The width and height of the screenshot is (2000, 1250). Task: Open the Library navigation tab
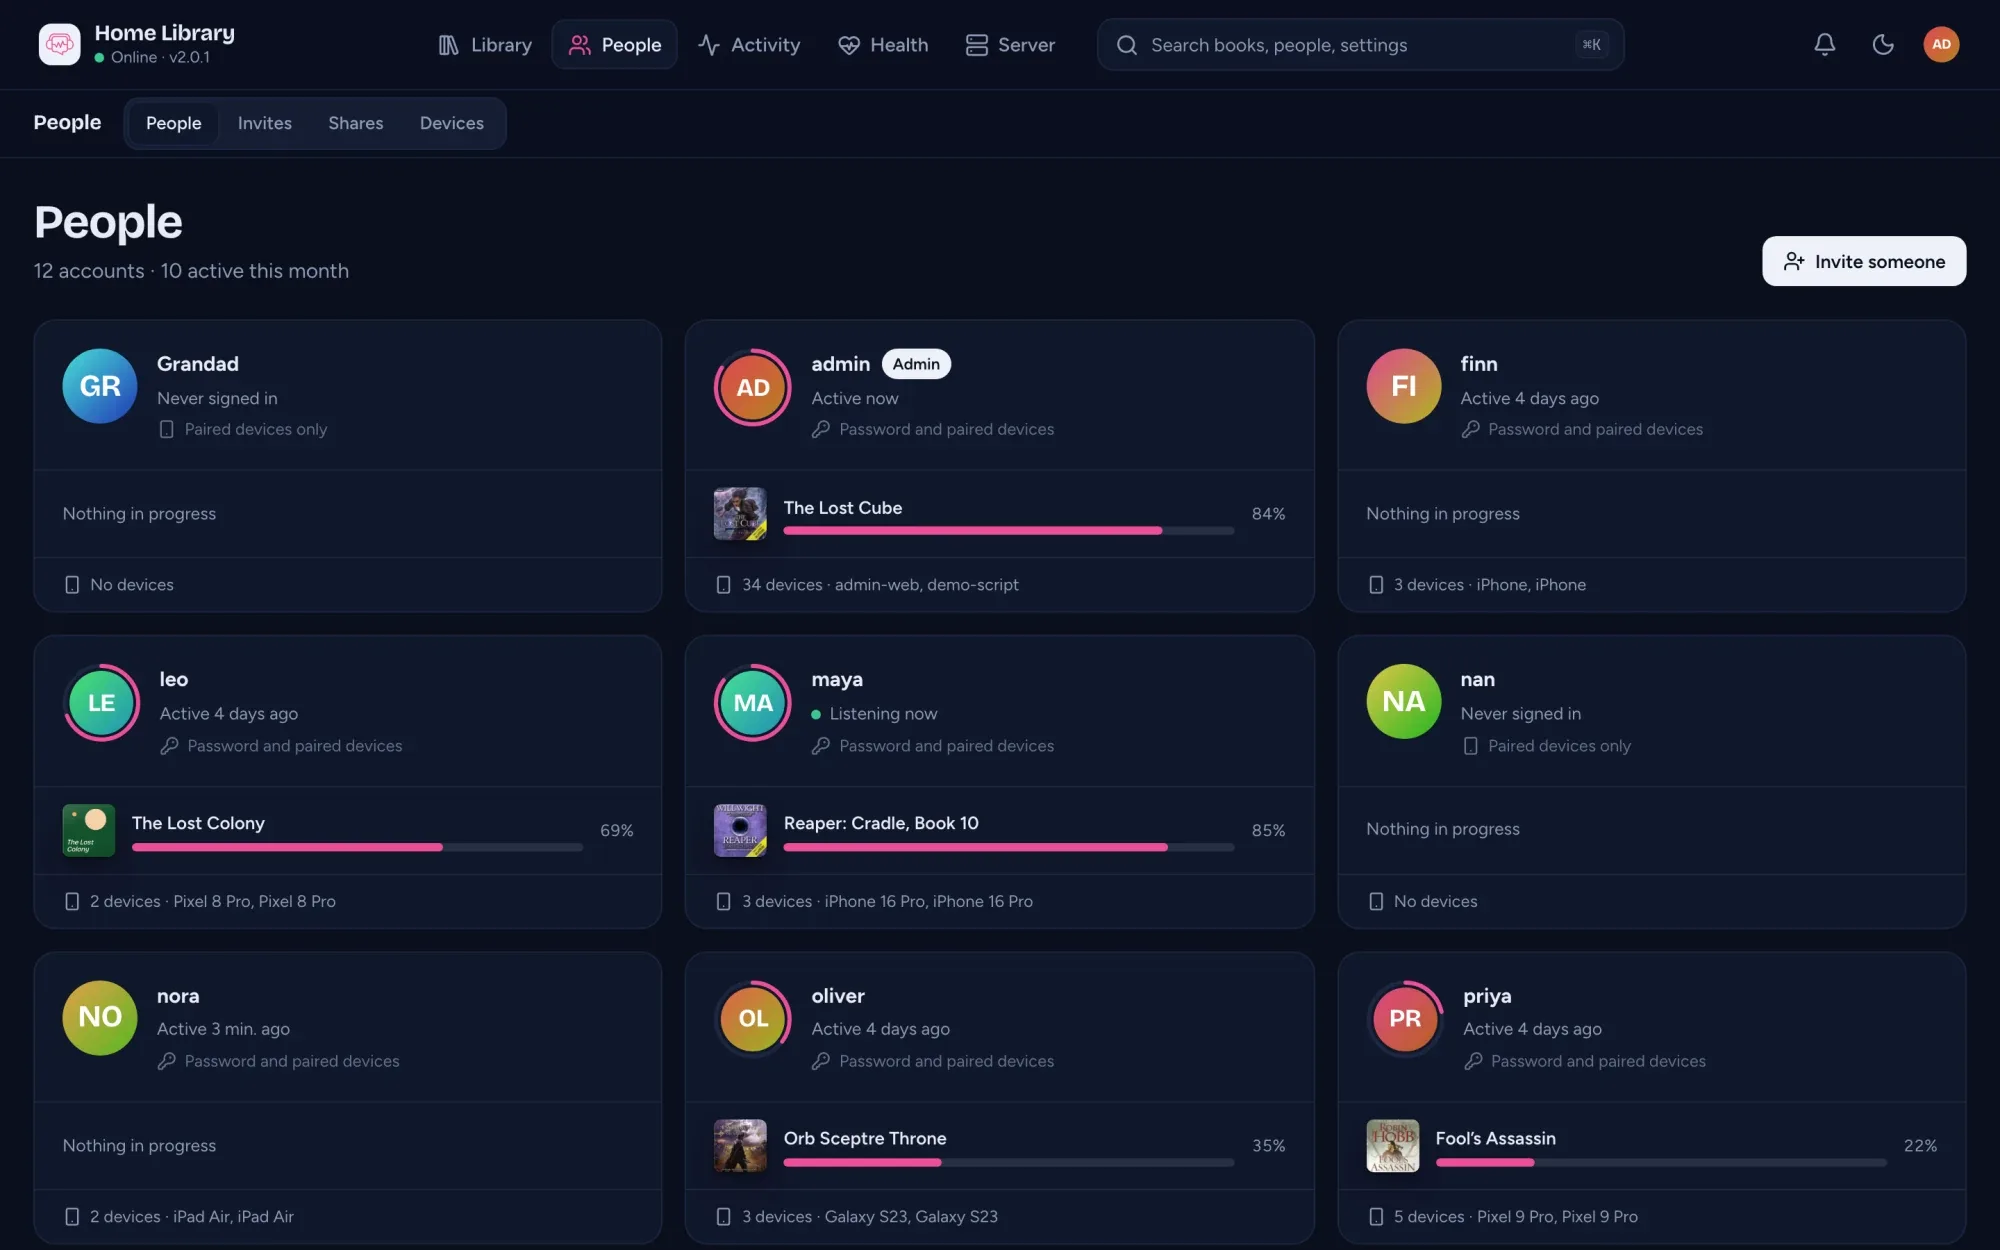pos(485,45)
